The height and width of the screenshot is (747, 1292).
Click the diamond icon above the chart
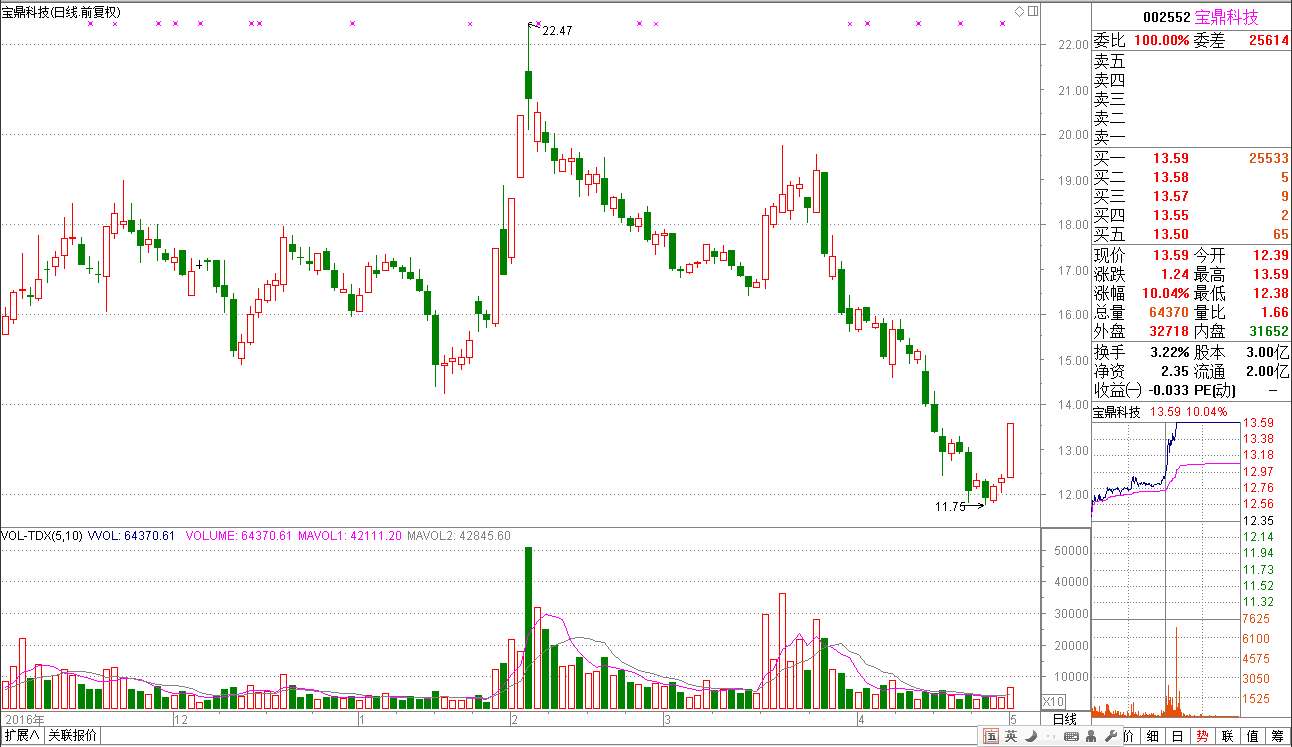tap(1019, 11)
